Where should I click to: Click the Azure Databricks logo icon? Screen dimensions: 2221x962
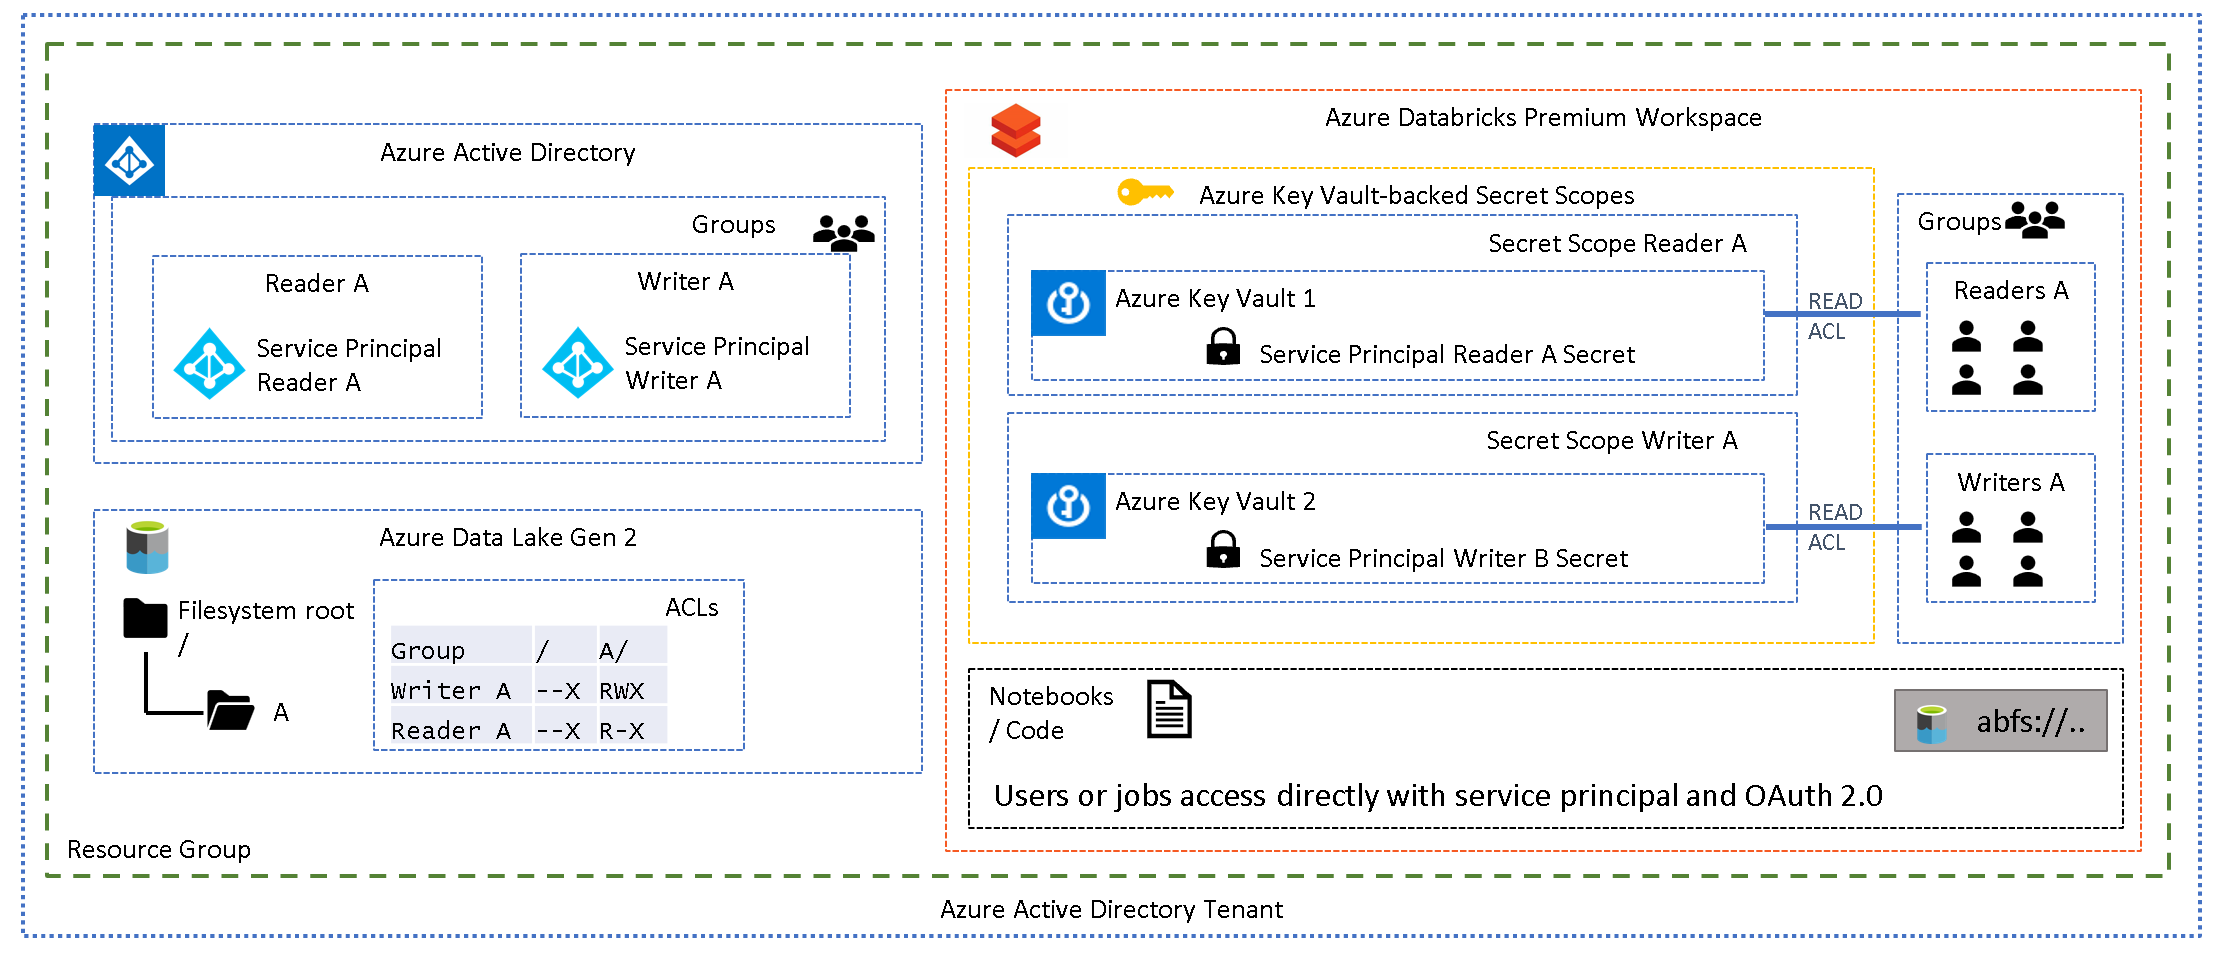pyautogui.click(x=1016, y=131)
